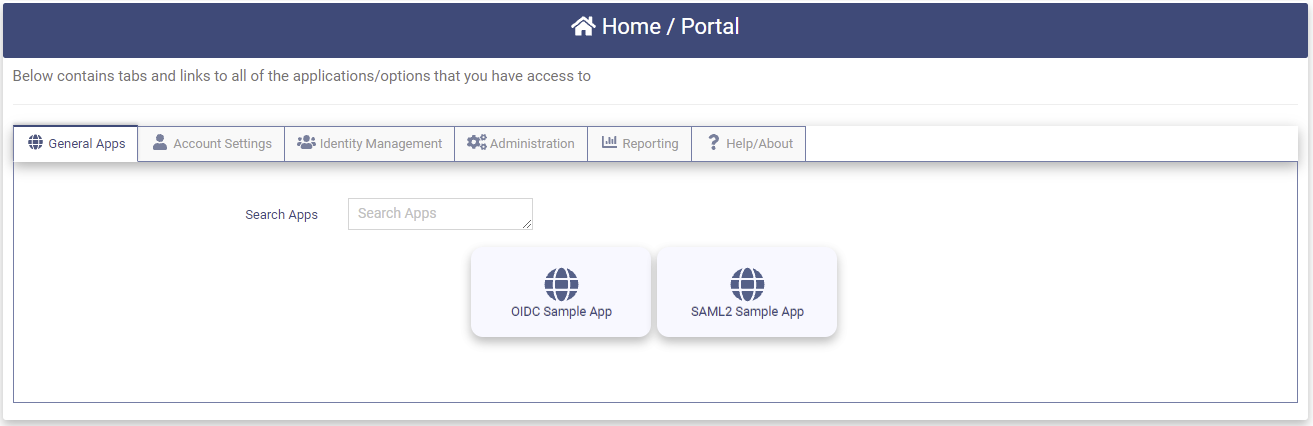Click the globe icon on General Apps tab

pos(36,142)
